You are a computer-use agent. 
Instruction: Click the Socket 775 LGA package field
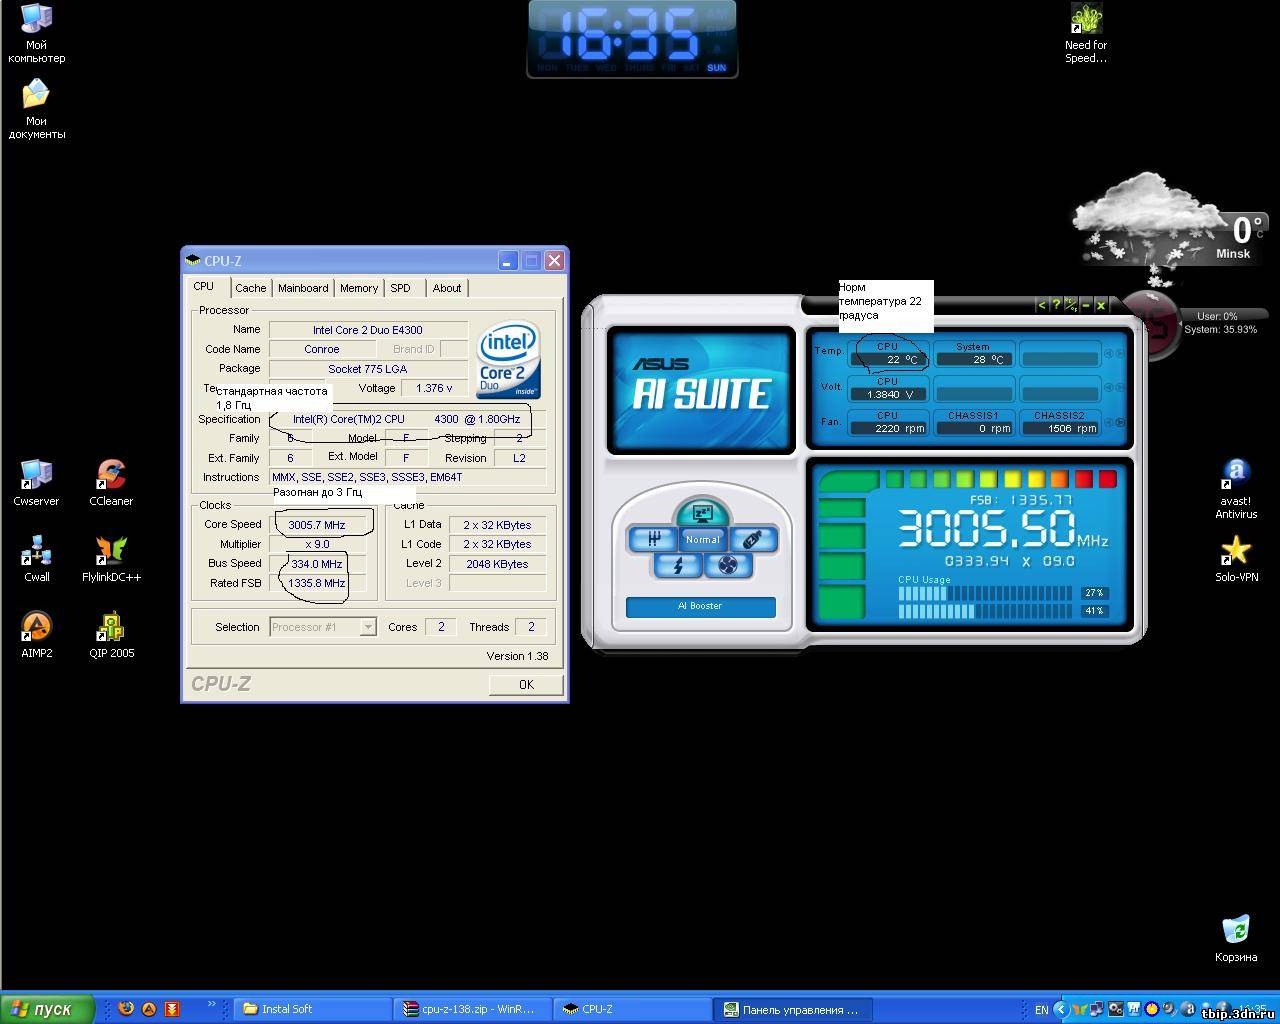tap(368, 369)
